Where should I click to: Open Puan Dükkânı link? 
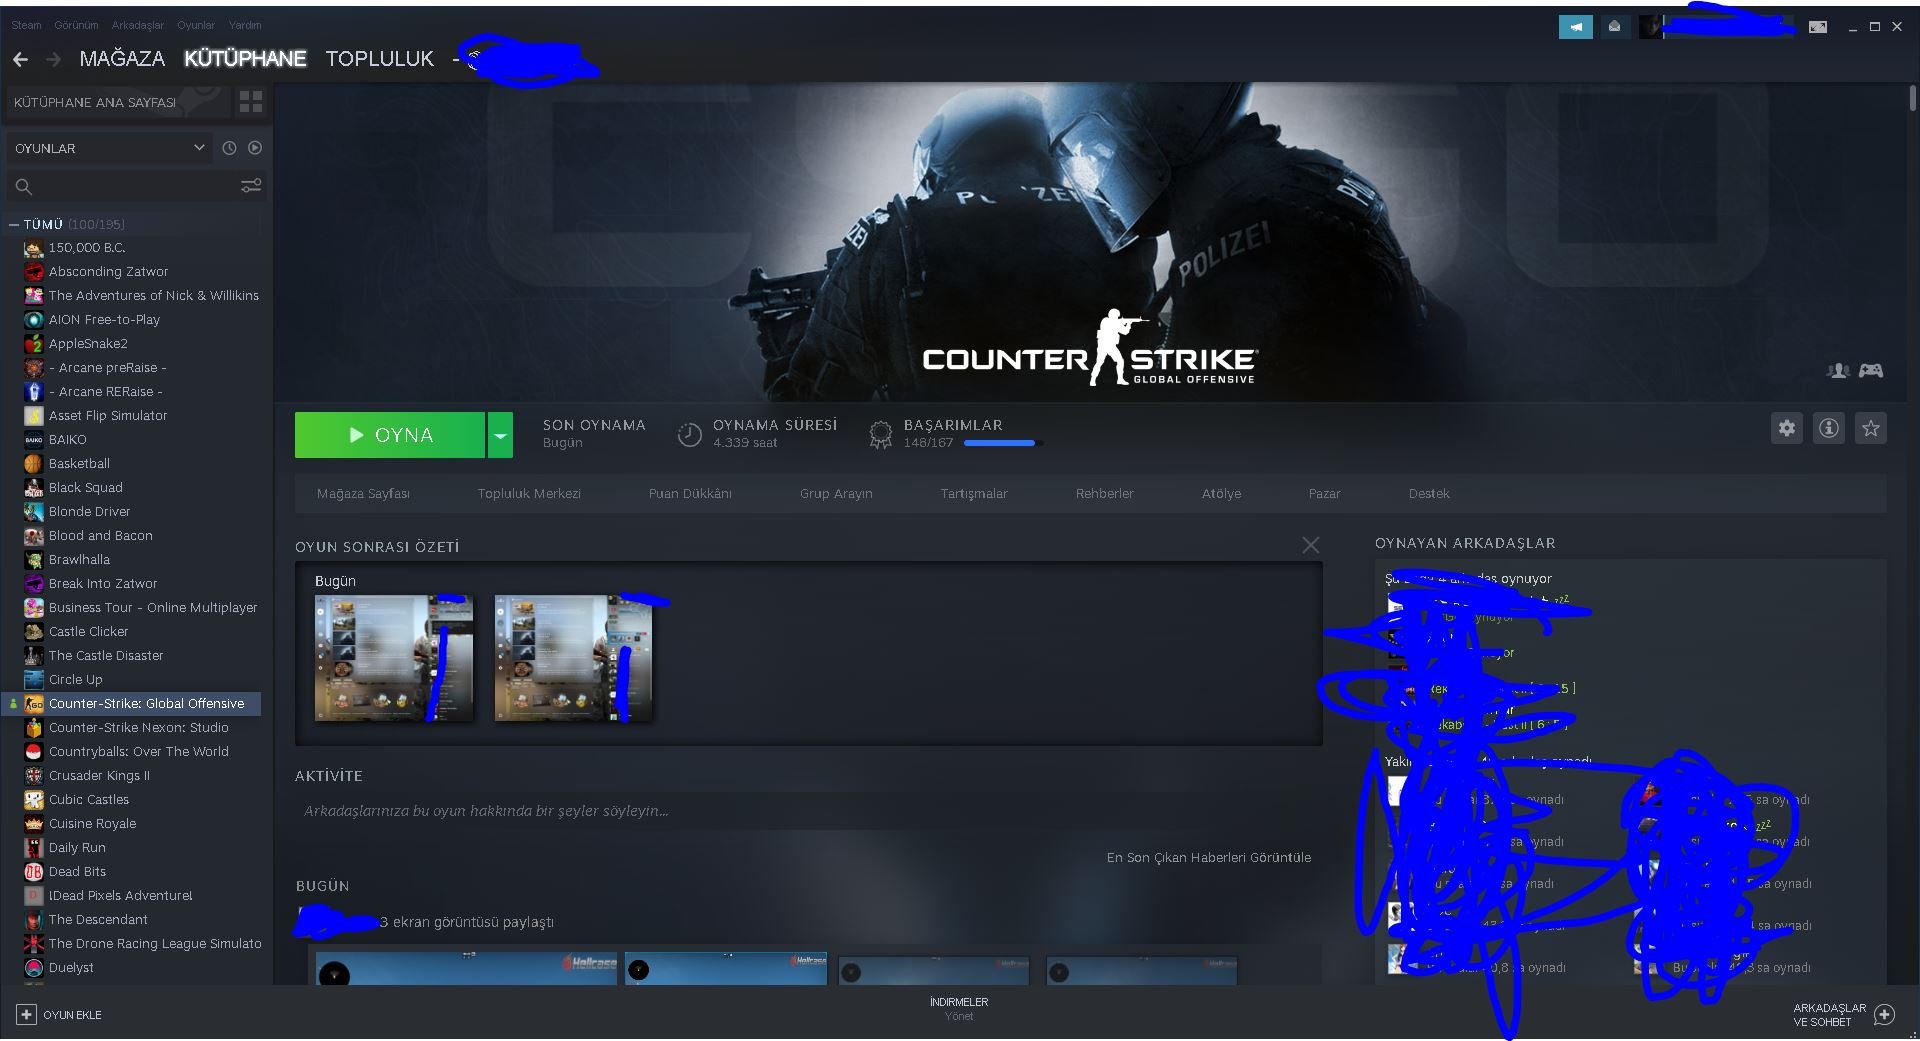click(690, 494)
